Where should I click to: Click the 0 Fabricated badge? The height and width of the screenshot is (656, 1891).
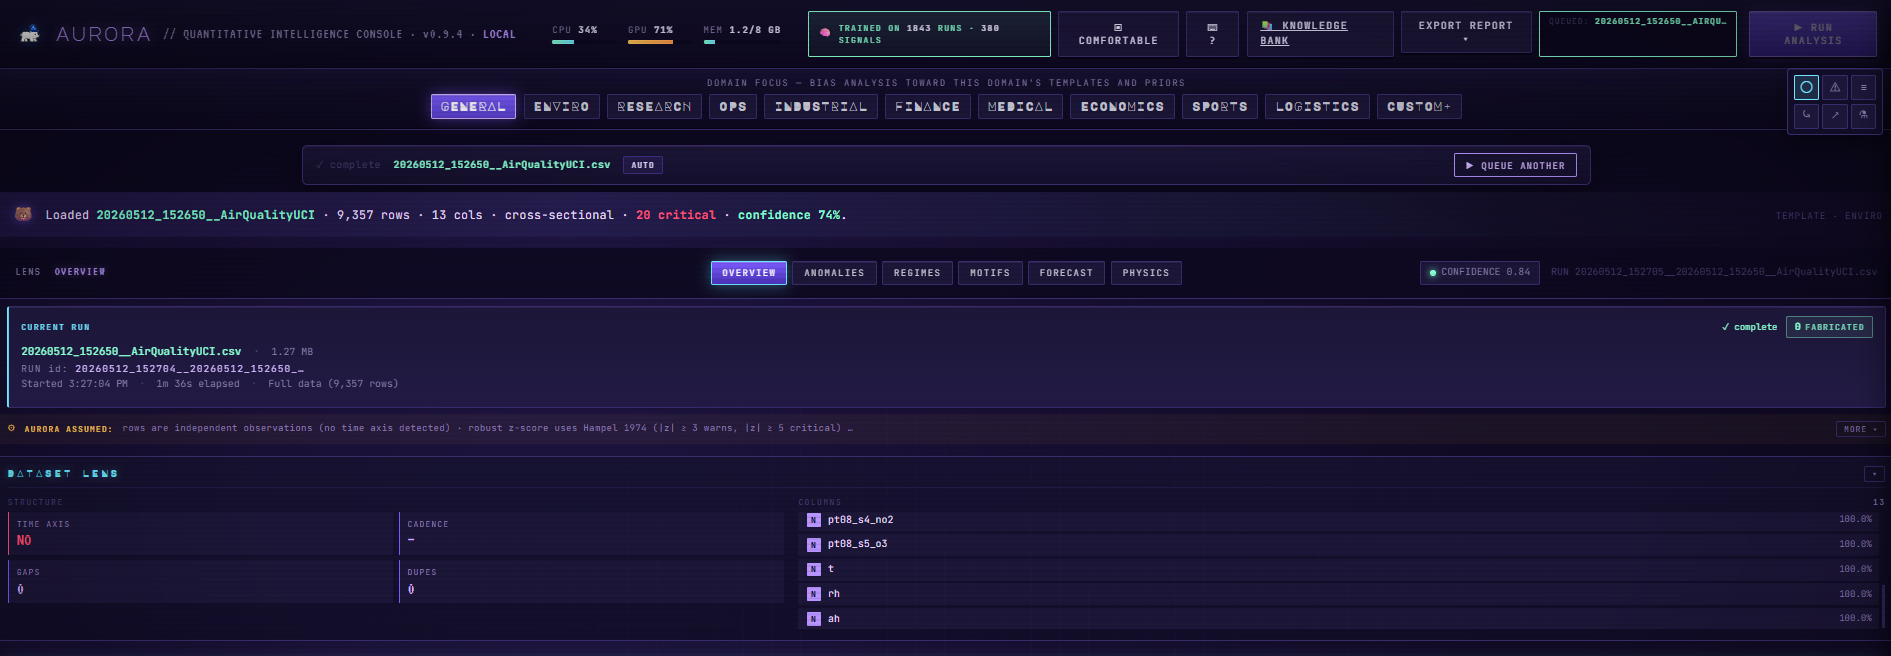[x=1829, y=327]
